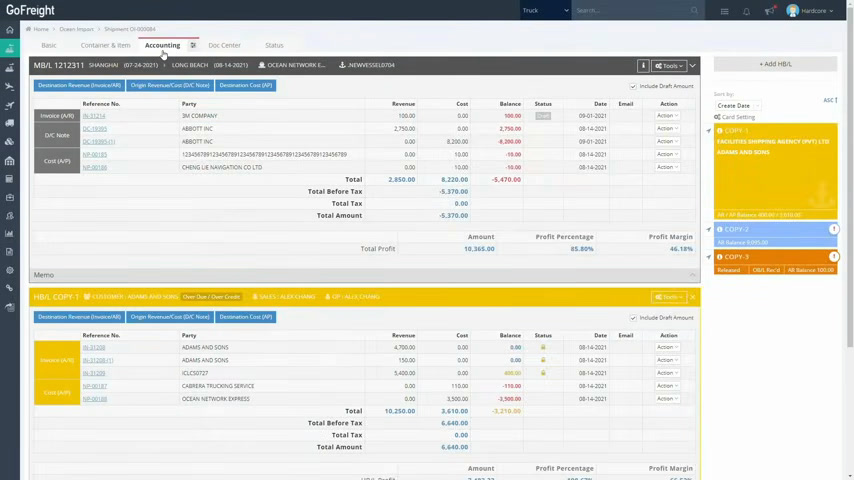The image size is (854, 480).
Task: Go to the Ocean Import breadcrumb
Action: (76, 29)
